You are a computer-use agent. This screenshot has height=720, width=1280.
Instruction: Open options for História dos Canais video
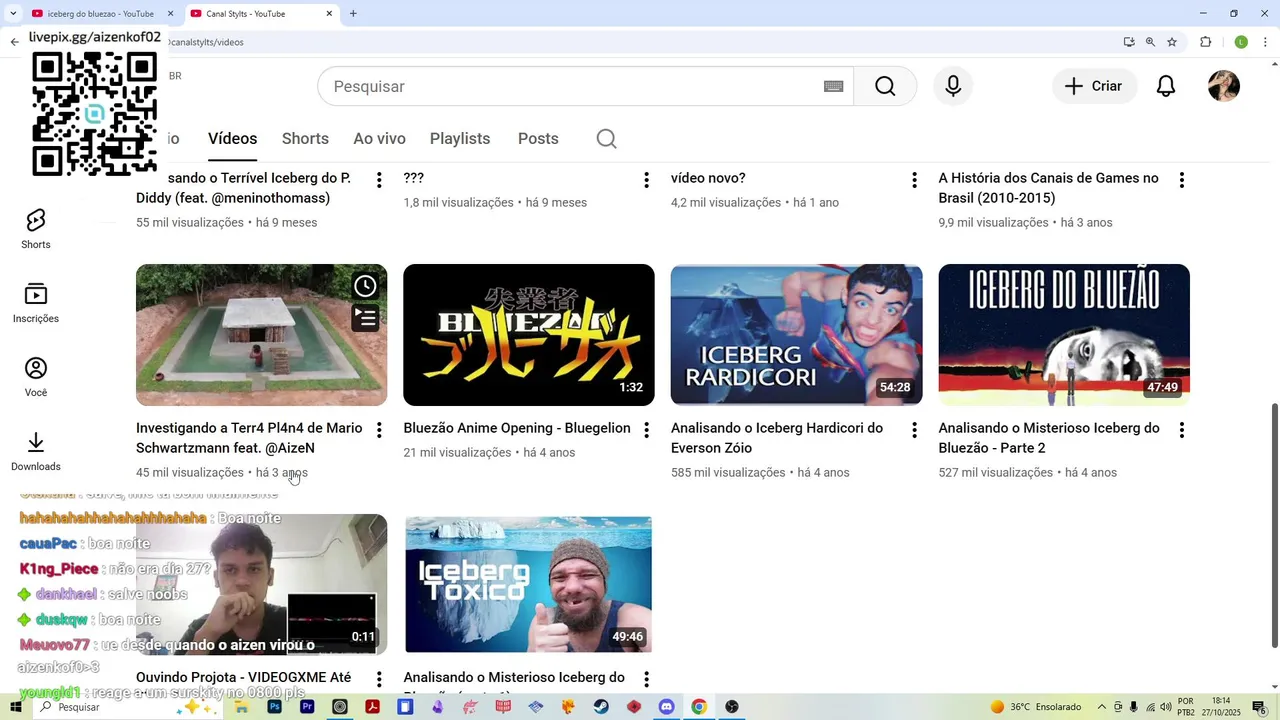click(1182, 180)
